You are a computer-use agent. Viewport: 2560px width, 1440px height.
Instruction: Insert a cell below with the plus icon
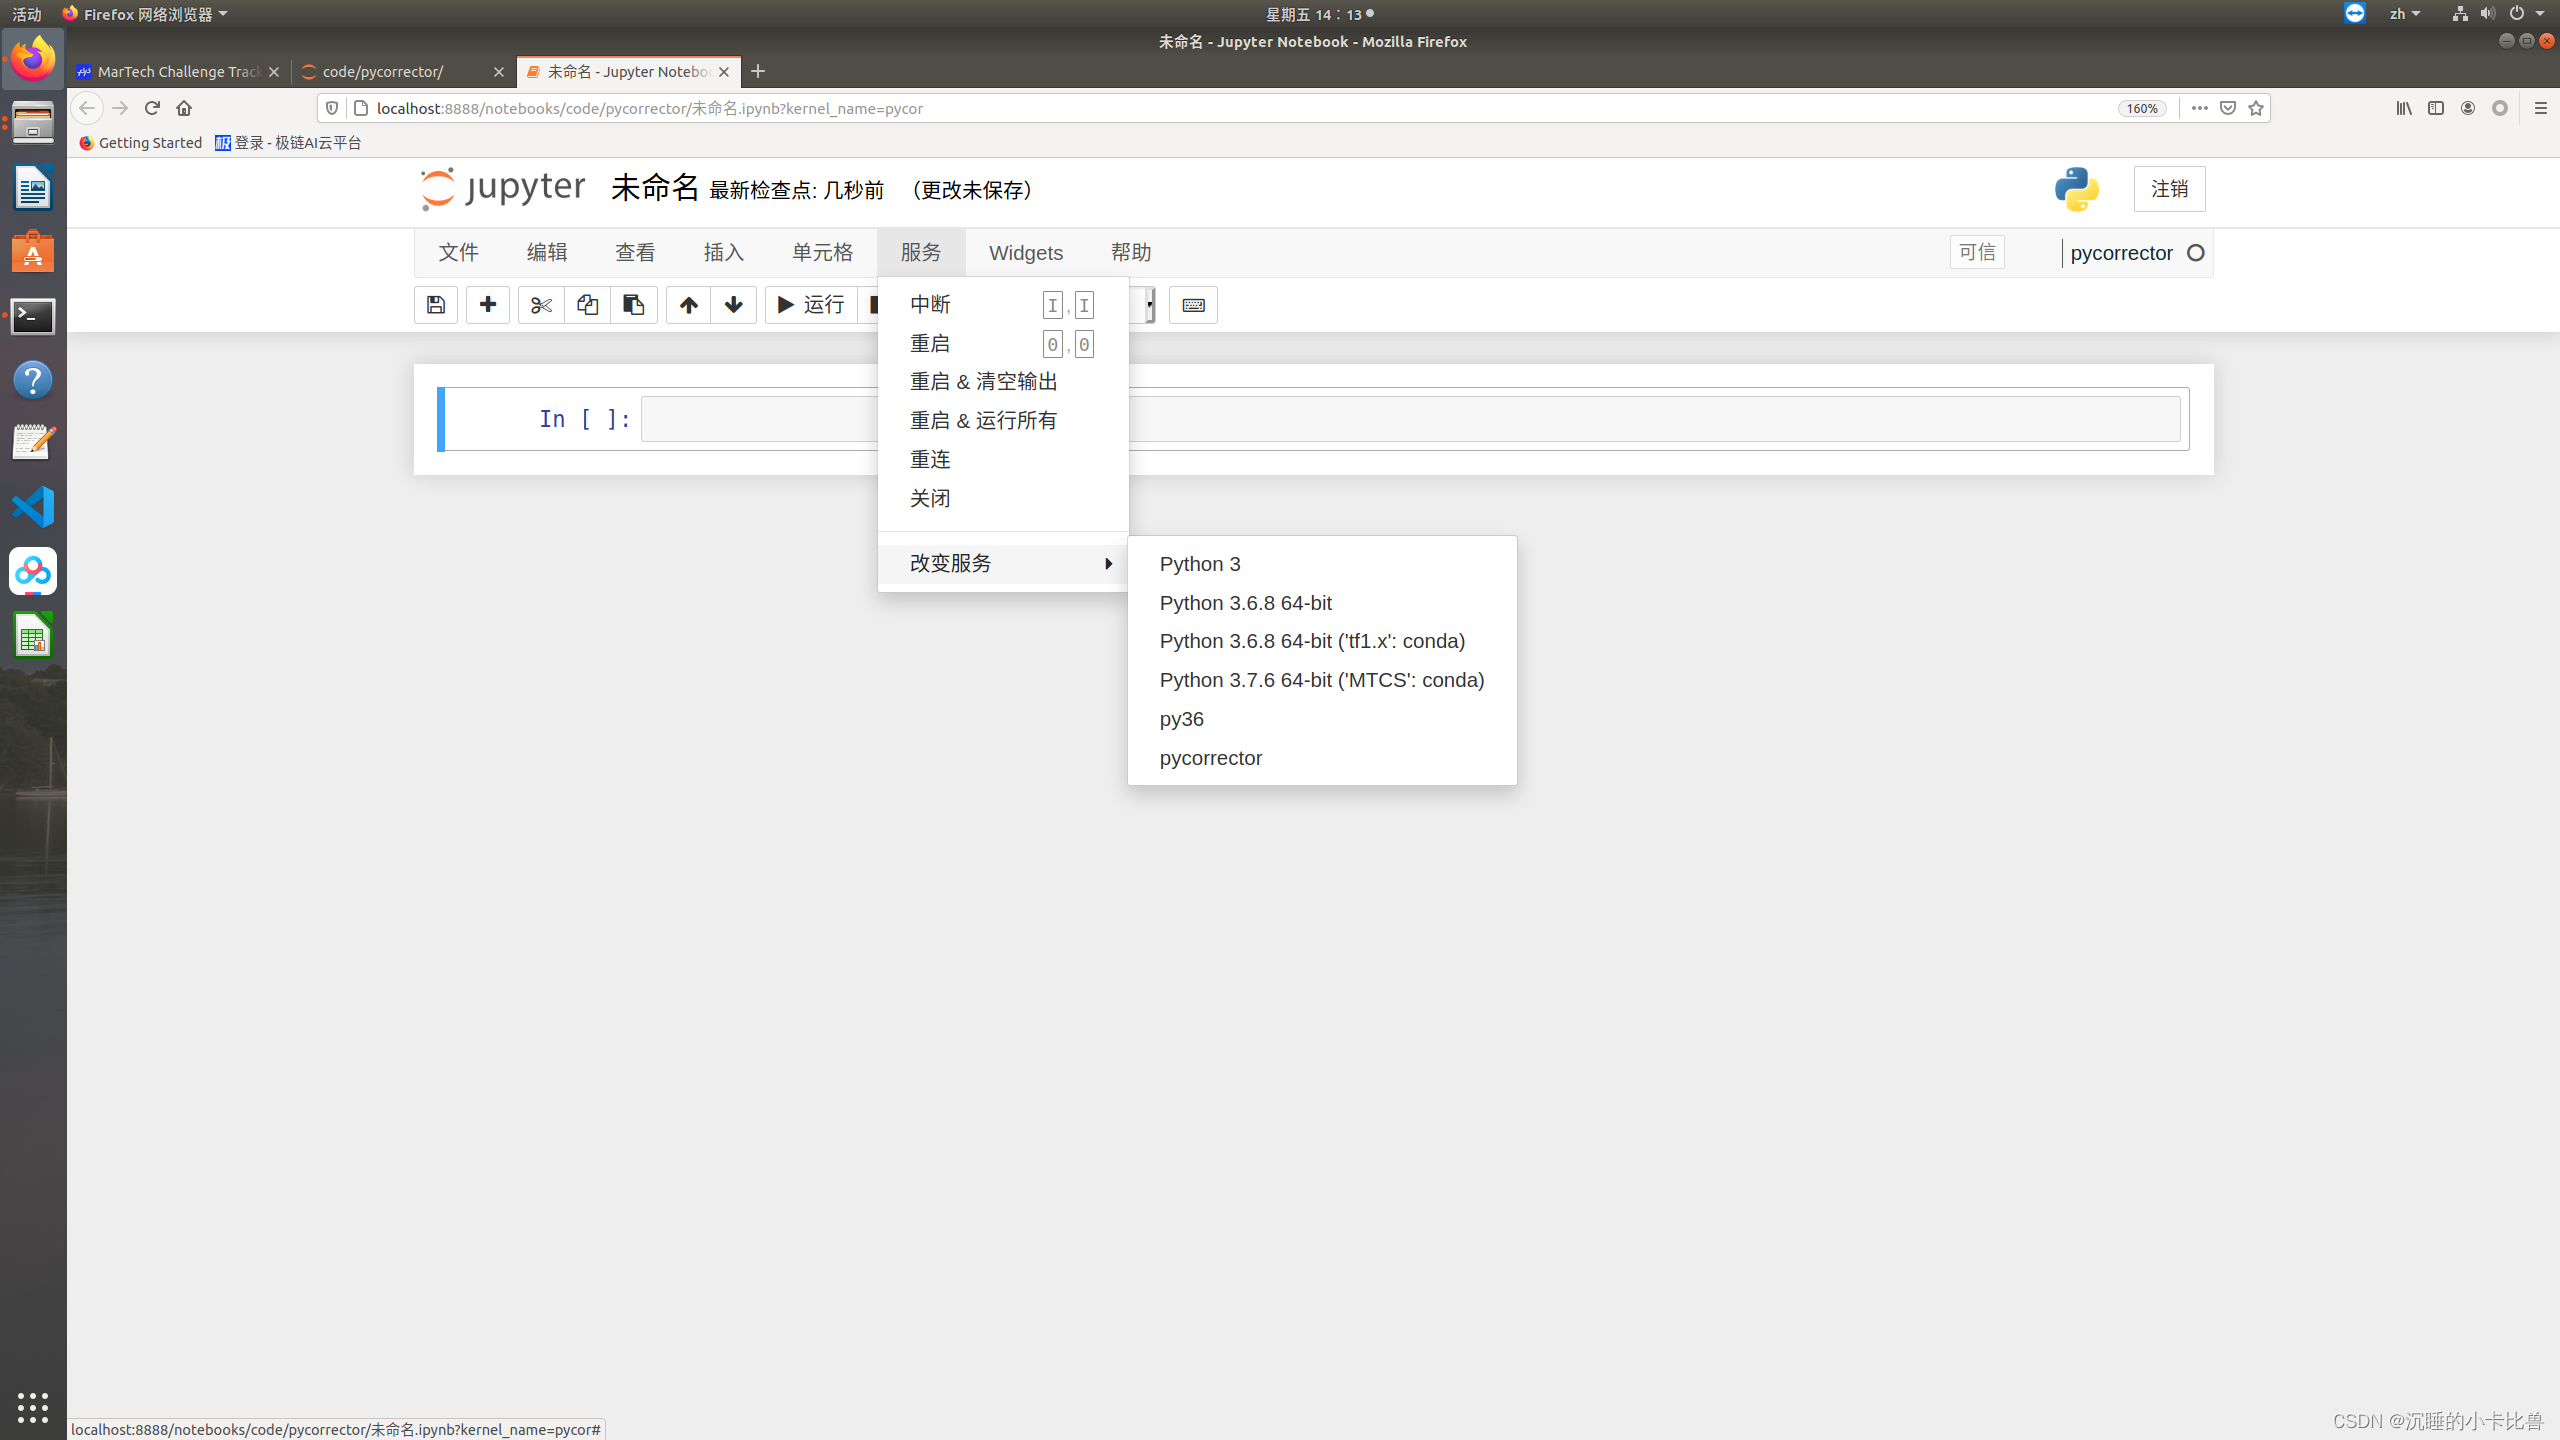(488, 305)
